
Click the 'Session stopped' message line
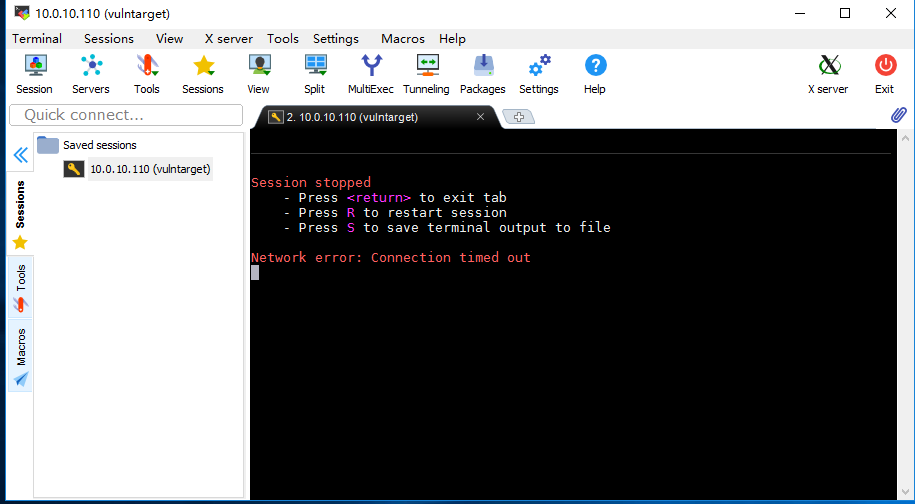(x=311, y=183)
